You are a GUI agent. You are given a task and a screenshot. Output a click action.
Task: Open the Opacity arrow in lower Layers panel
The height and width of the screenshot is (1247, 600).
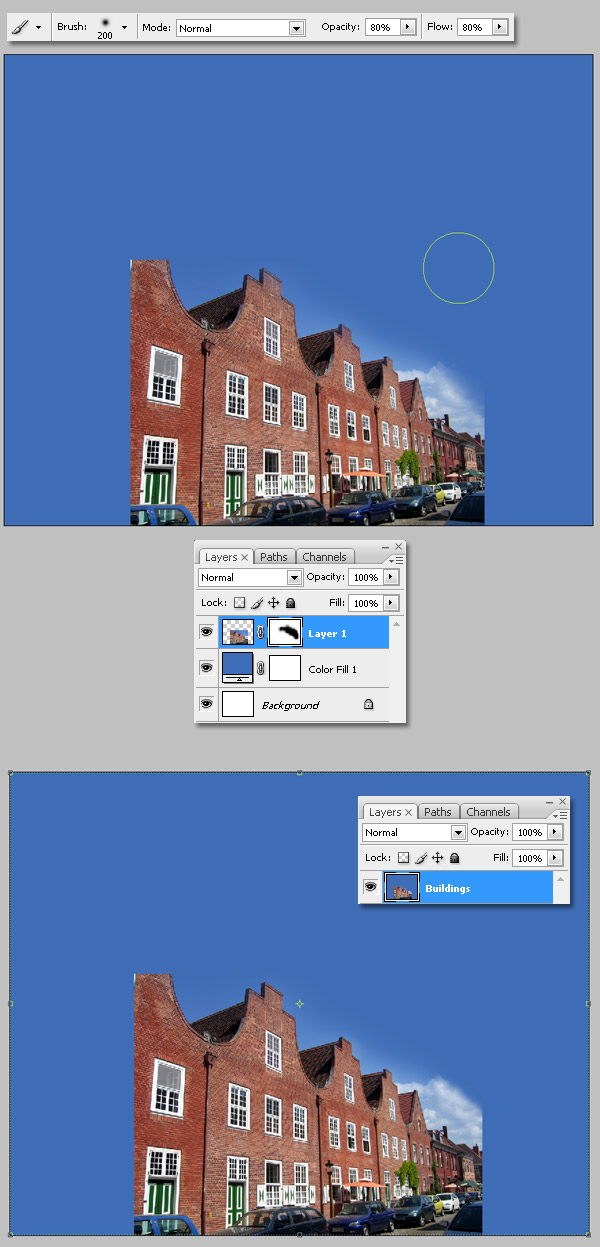(555, 832)
